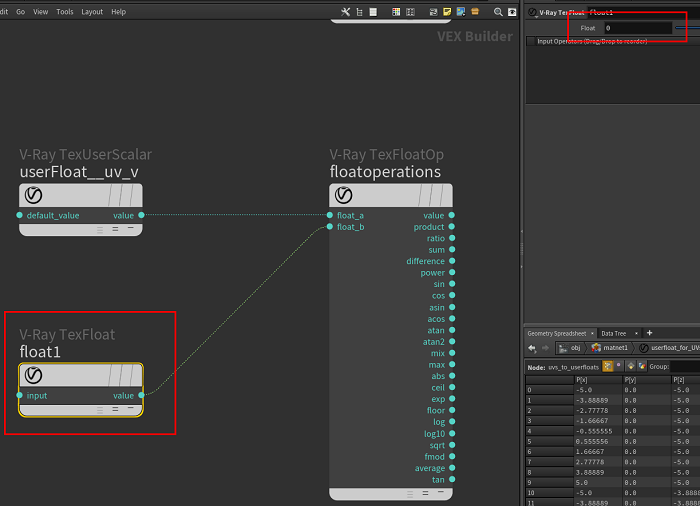Screen dimensions: 700x506
Task: Click floatoperations product output port
Action: point(452,227)
